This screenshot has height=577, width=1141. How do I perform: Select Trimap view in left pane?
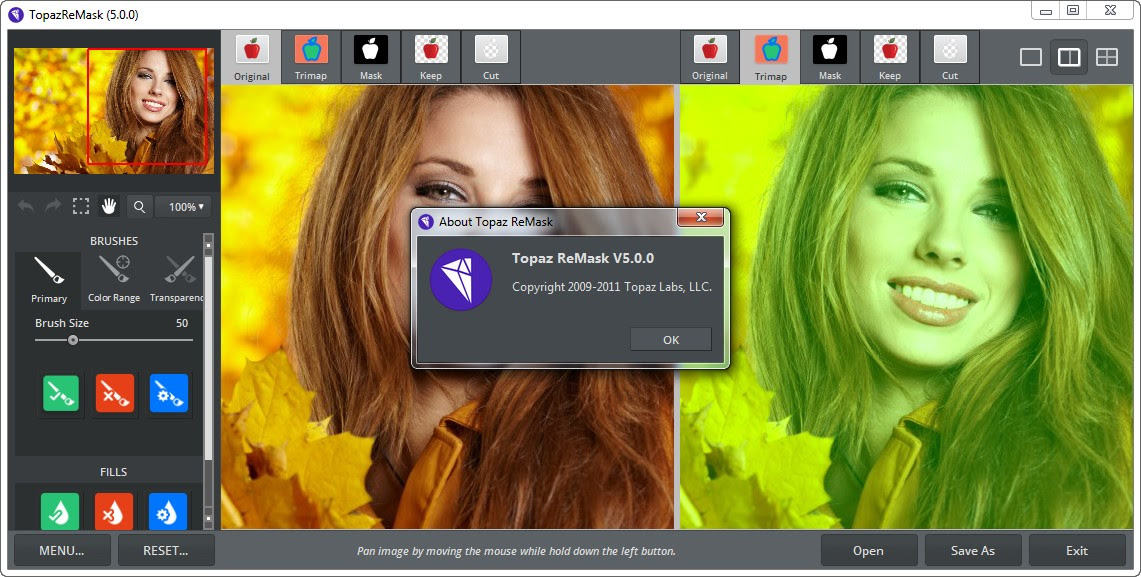pyautogui.click(x=311, y=57)
